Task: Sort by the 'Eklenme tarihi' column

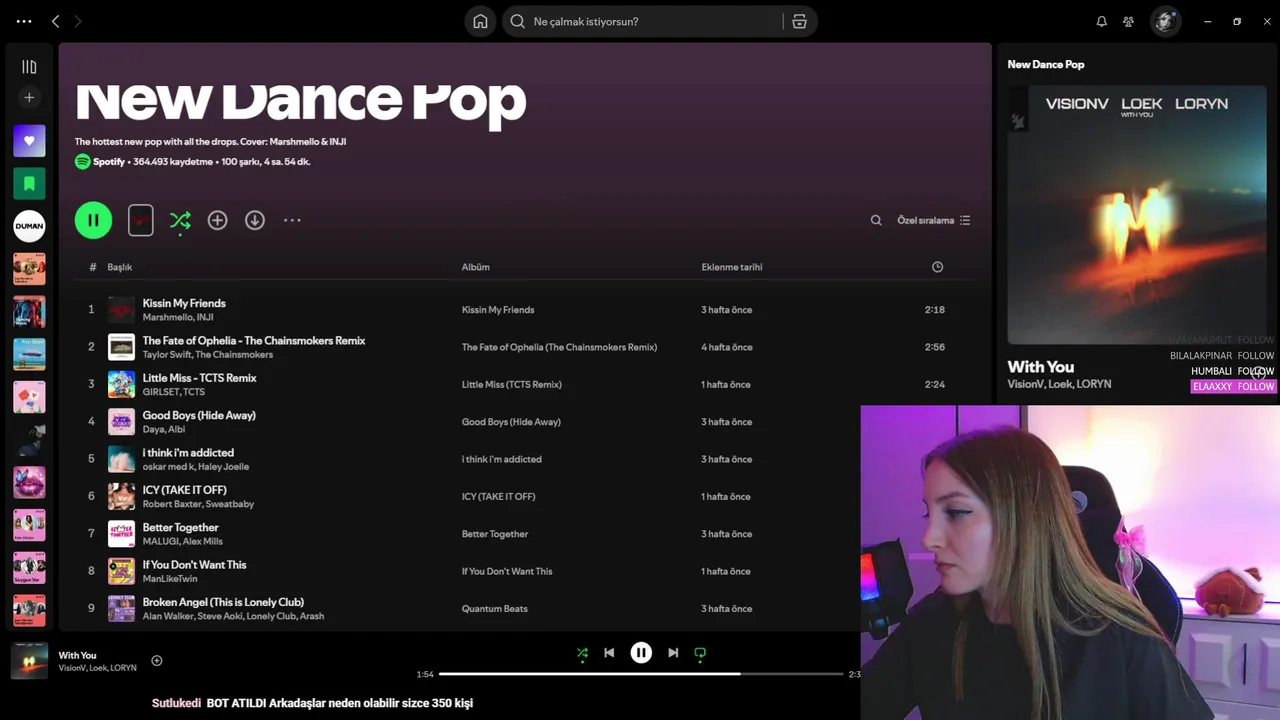Action: [x=732, y=267]
